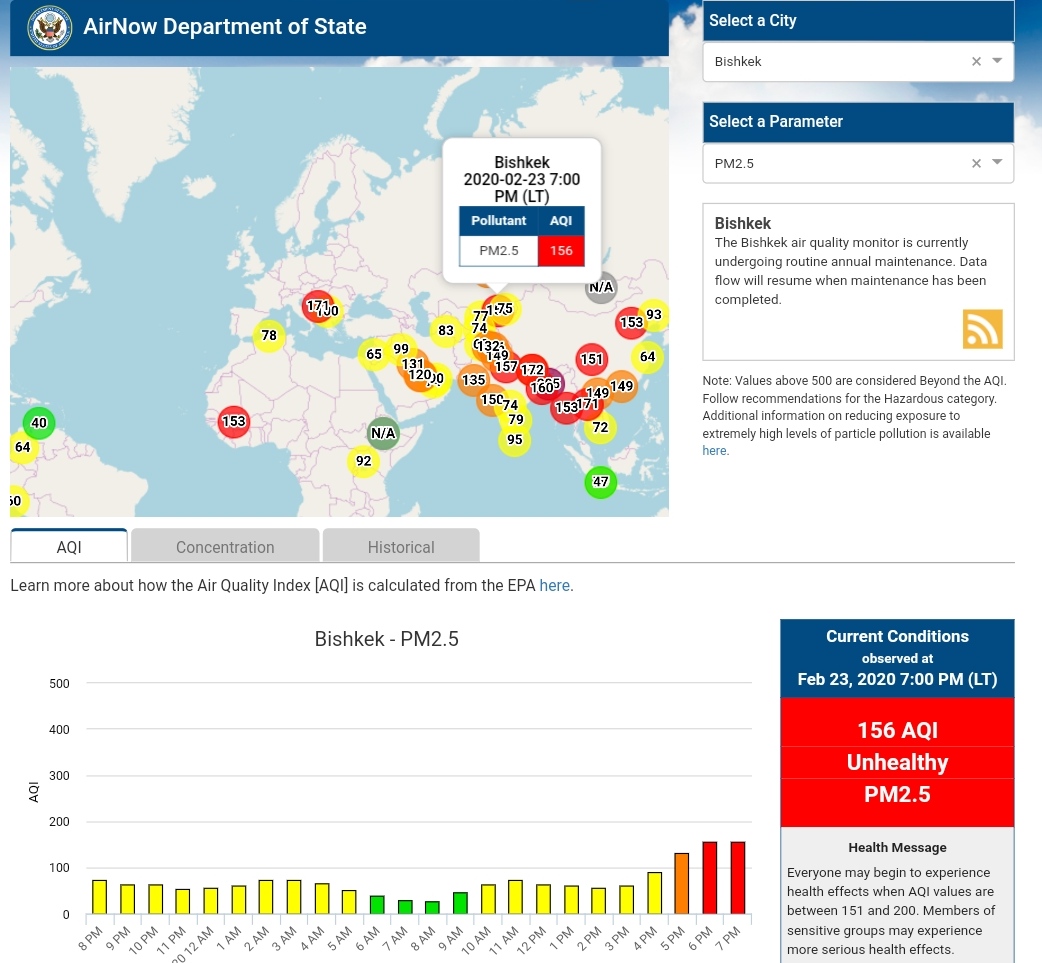Click the gray N/A marker in Africa
1042x963 pixels.
click(383, 433)
